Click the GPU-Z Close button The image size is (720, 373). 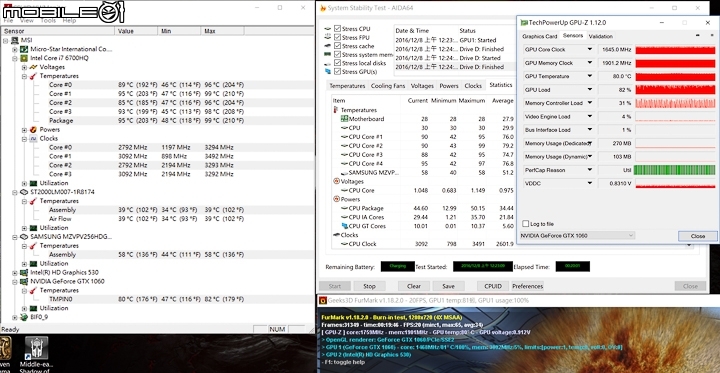(x=698, y=236)
